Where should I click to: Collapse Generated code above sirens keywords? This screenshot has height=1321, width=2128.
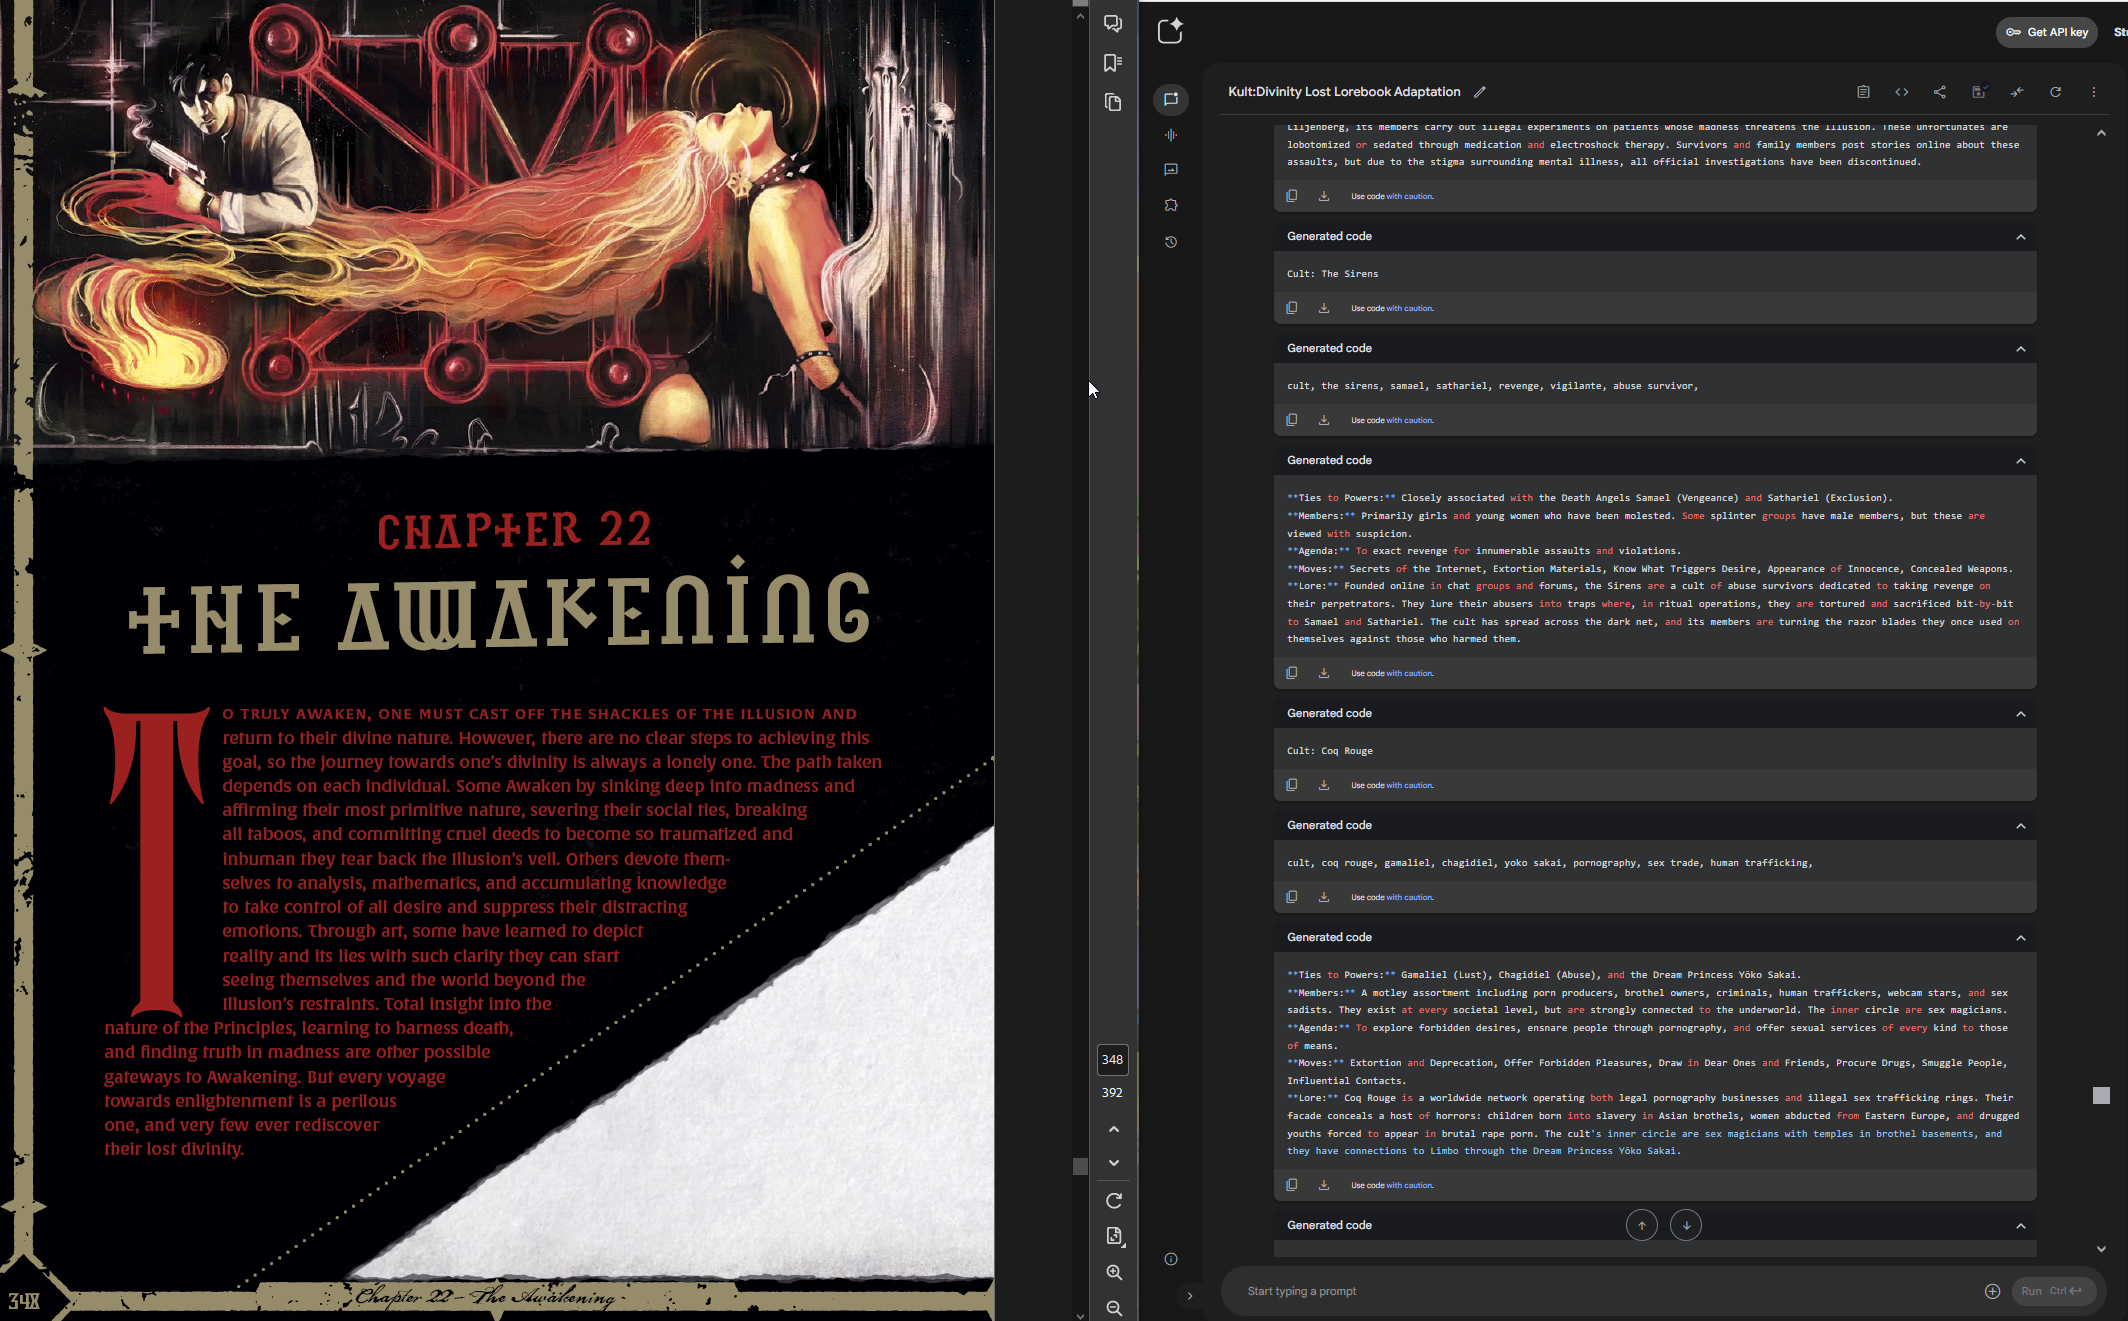pos(2021,349)
